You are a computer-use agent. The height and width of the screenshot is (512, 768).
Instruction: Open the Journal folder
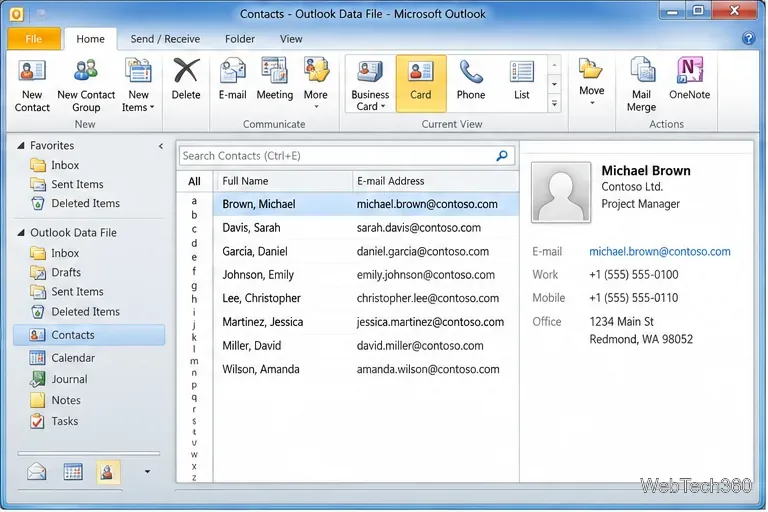(58, 379)
